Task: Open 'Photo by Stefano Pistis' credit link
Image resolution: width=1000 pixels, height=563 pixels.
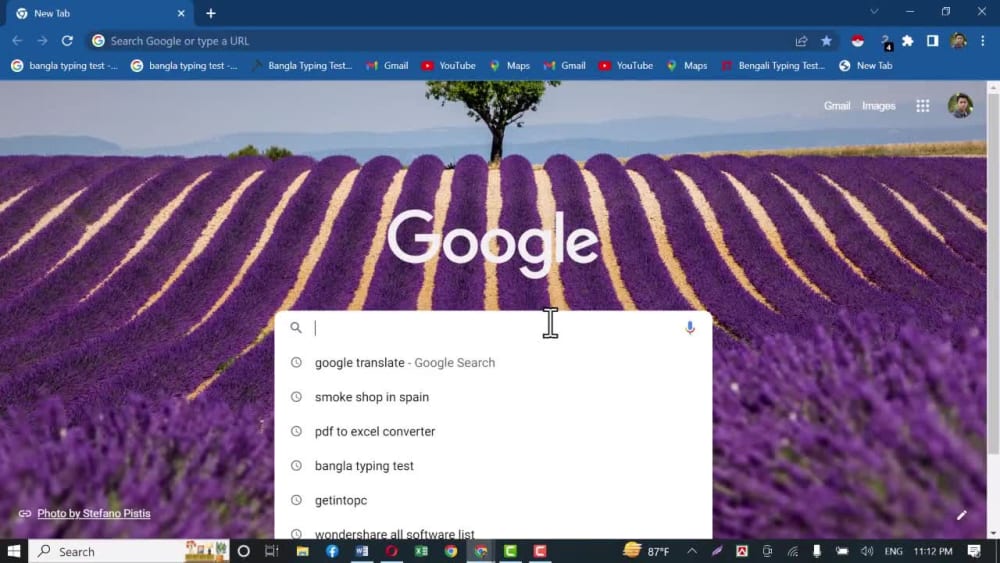Action: pyautogui.click(x=94, y=513)
